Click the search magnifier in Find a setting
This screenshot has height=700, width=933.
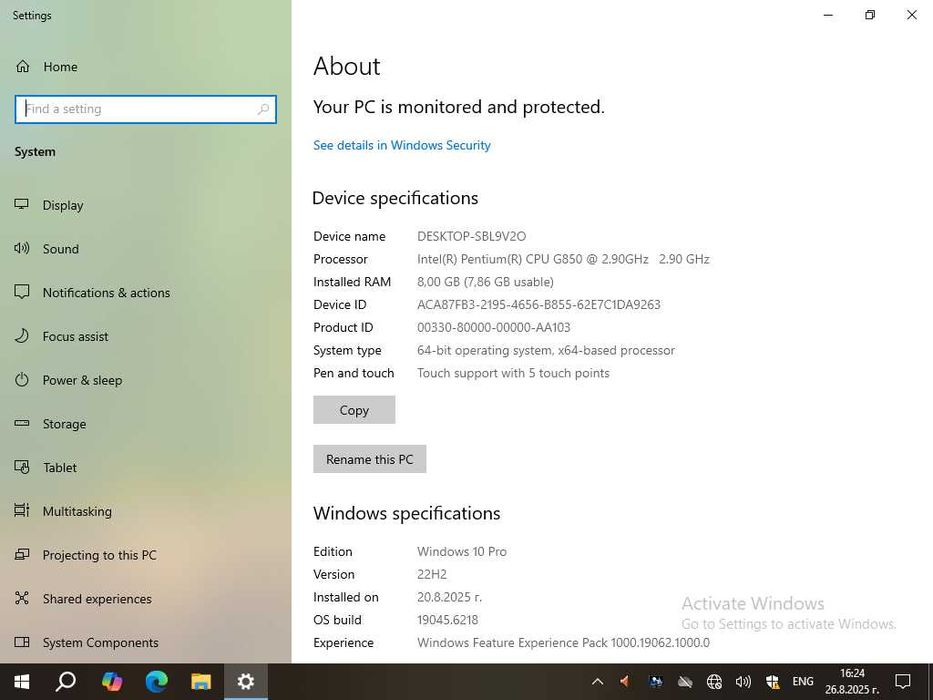pyautogui.click(x=263, y=109)
